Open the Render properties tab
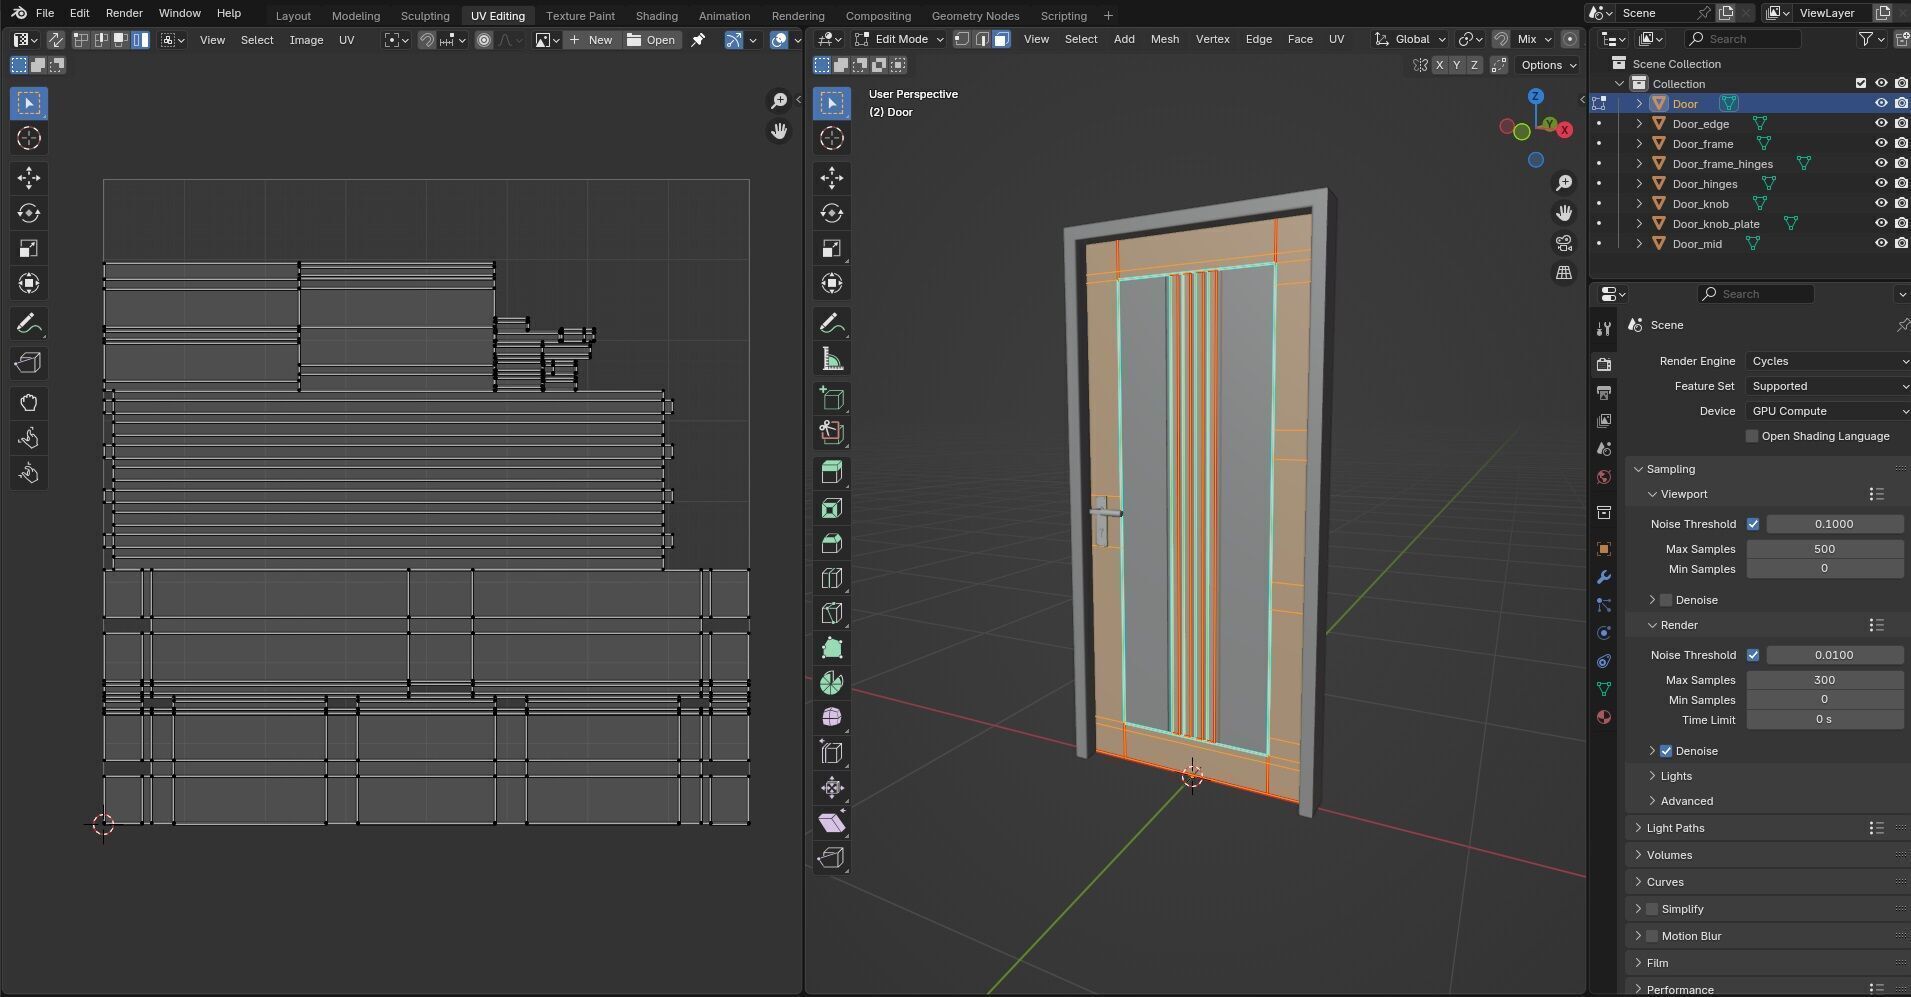Screen dimensions: 1911x997 (1604, 364)
